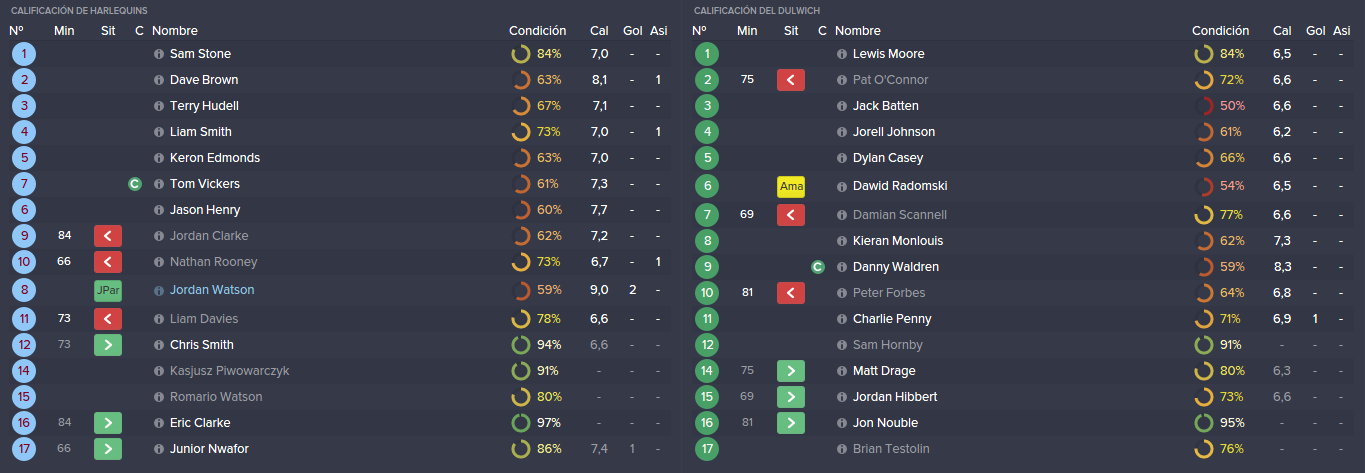
Task: Sort Harlequins table by Min column header
Action: point(64,31)
